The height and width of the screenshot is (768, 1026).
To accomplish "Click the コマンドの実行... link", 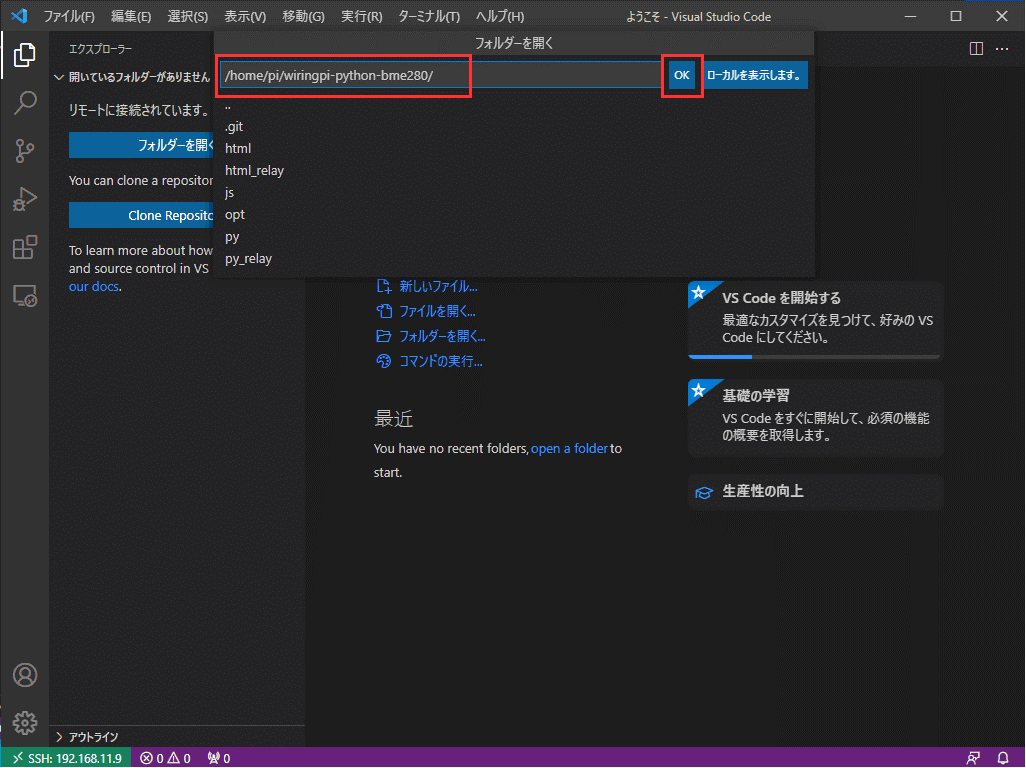I will 429,361.
